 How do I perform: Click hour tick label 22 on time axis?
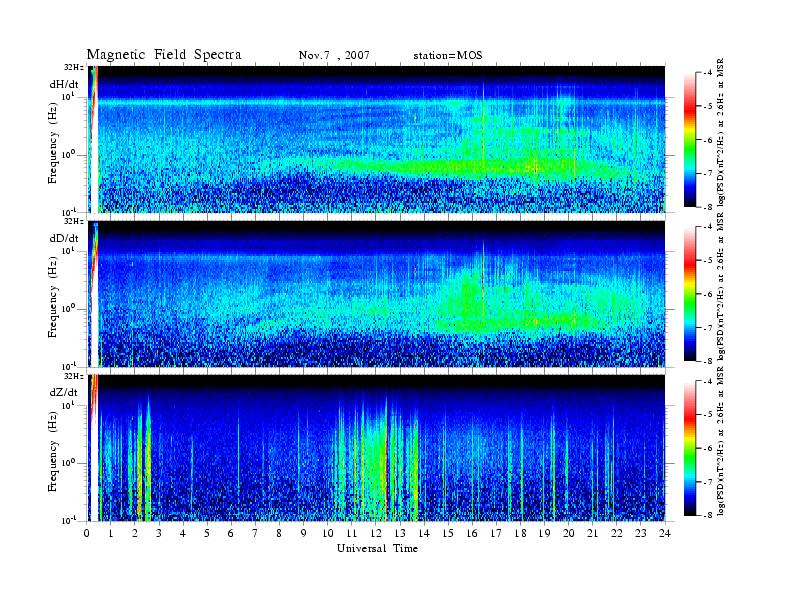click(x=617, y=534)
